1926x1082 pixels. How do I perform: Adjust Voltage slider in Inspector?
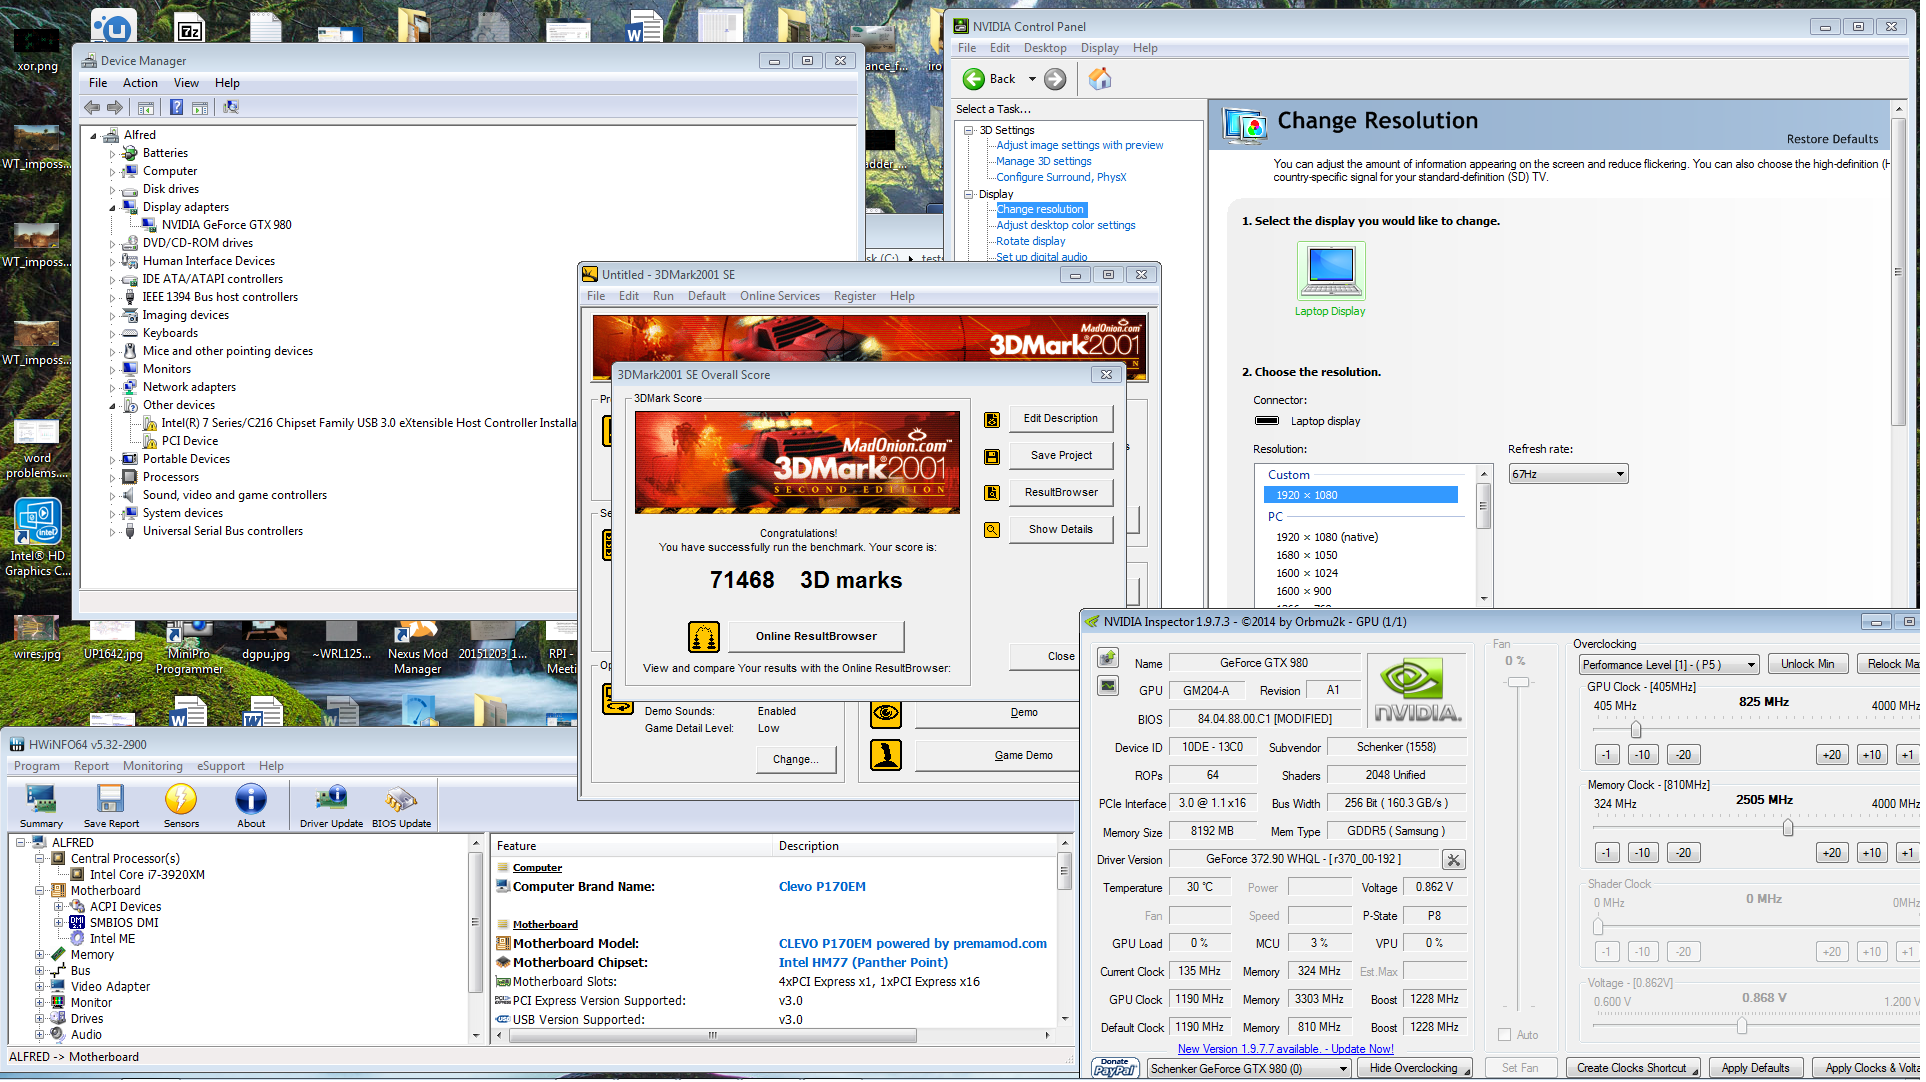point(1743,1027)
